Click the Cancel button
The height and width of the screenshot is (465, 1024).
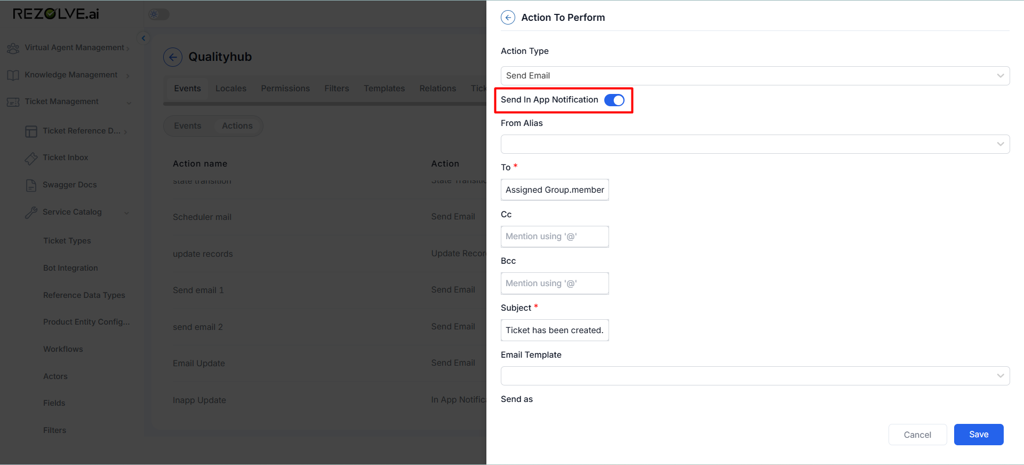918,435
